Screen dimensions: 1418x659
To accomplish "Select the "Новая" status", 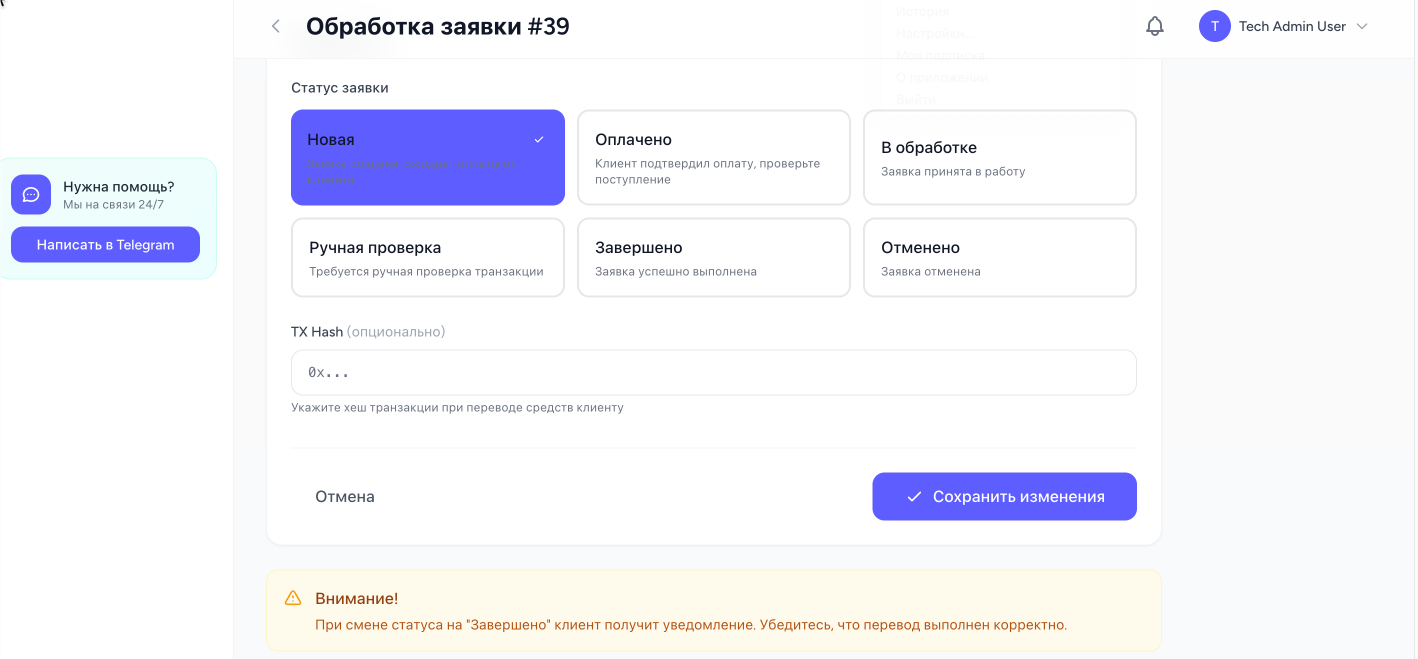I will (427, 157).
